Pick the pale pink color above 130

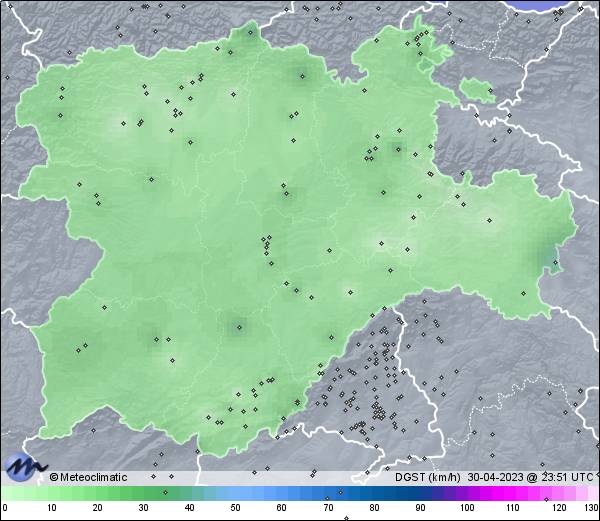tap(592, 493)
